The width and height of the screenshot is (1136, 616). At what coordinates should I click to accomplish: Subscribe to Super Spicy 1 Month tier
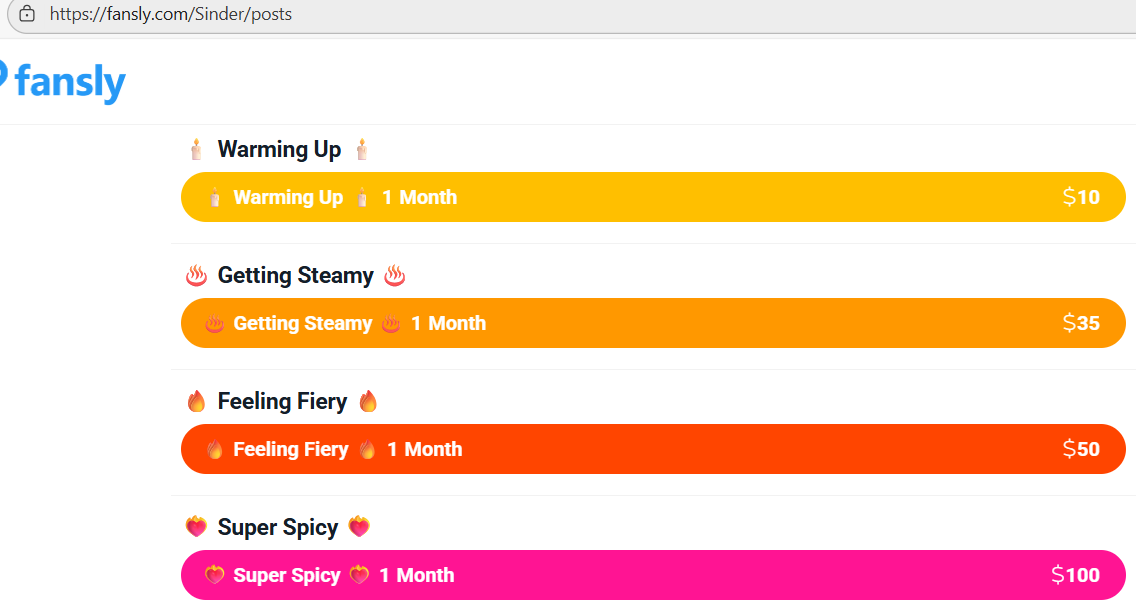pos(653,575)
